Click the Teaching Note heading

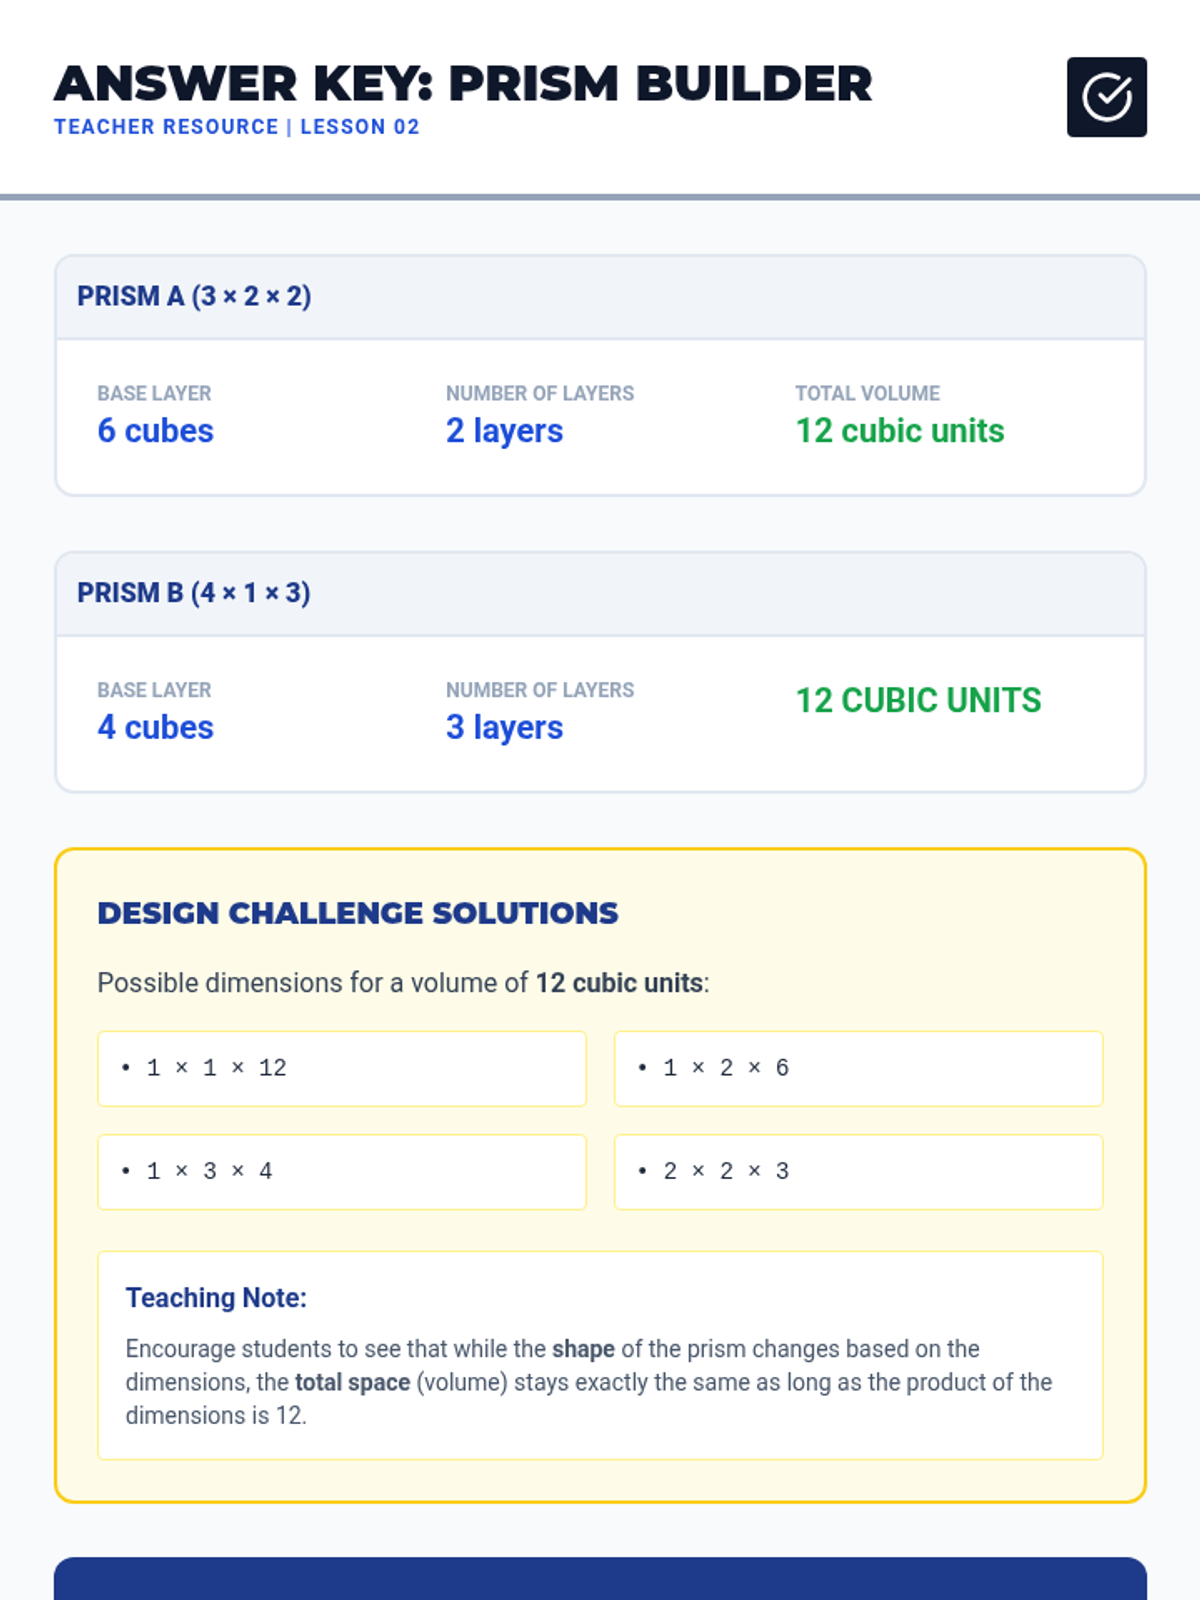216,1297
